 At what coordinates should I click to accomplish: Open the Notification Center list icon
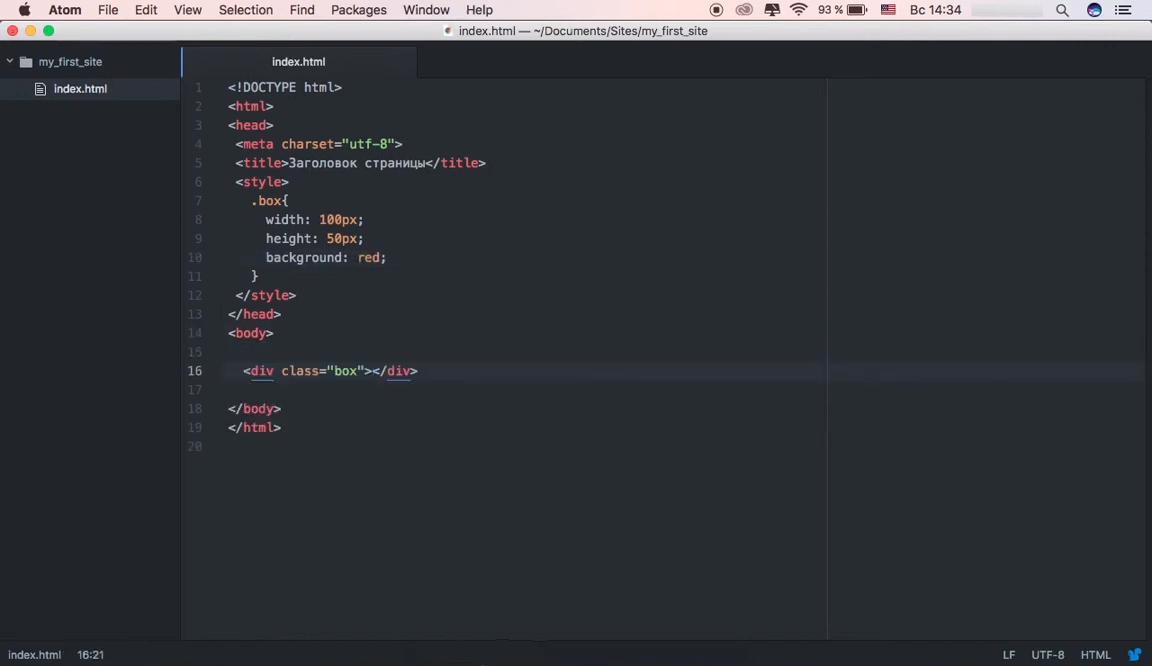pyautogui.click(x=1123, y=10)
